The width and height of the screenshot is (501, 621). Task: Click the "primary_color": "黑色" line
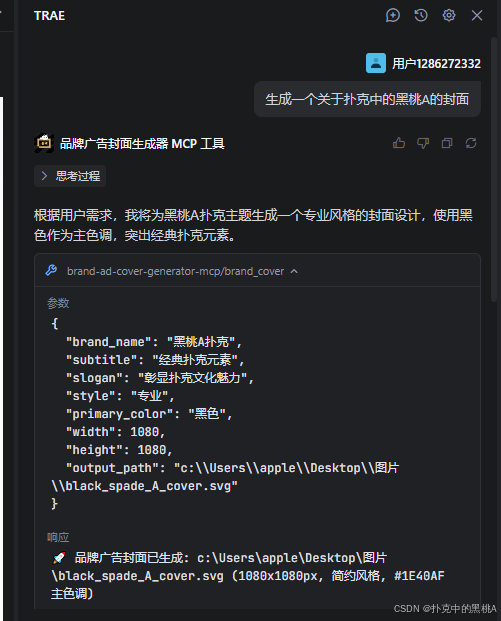click(x=149, y=414)
